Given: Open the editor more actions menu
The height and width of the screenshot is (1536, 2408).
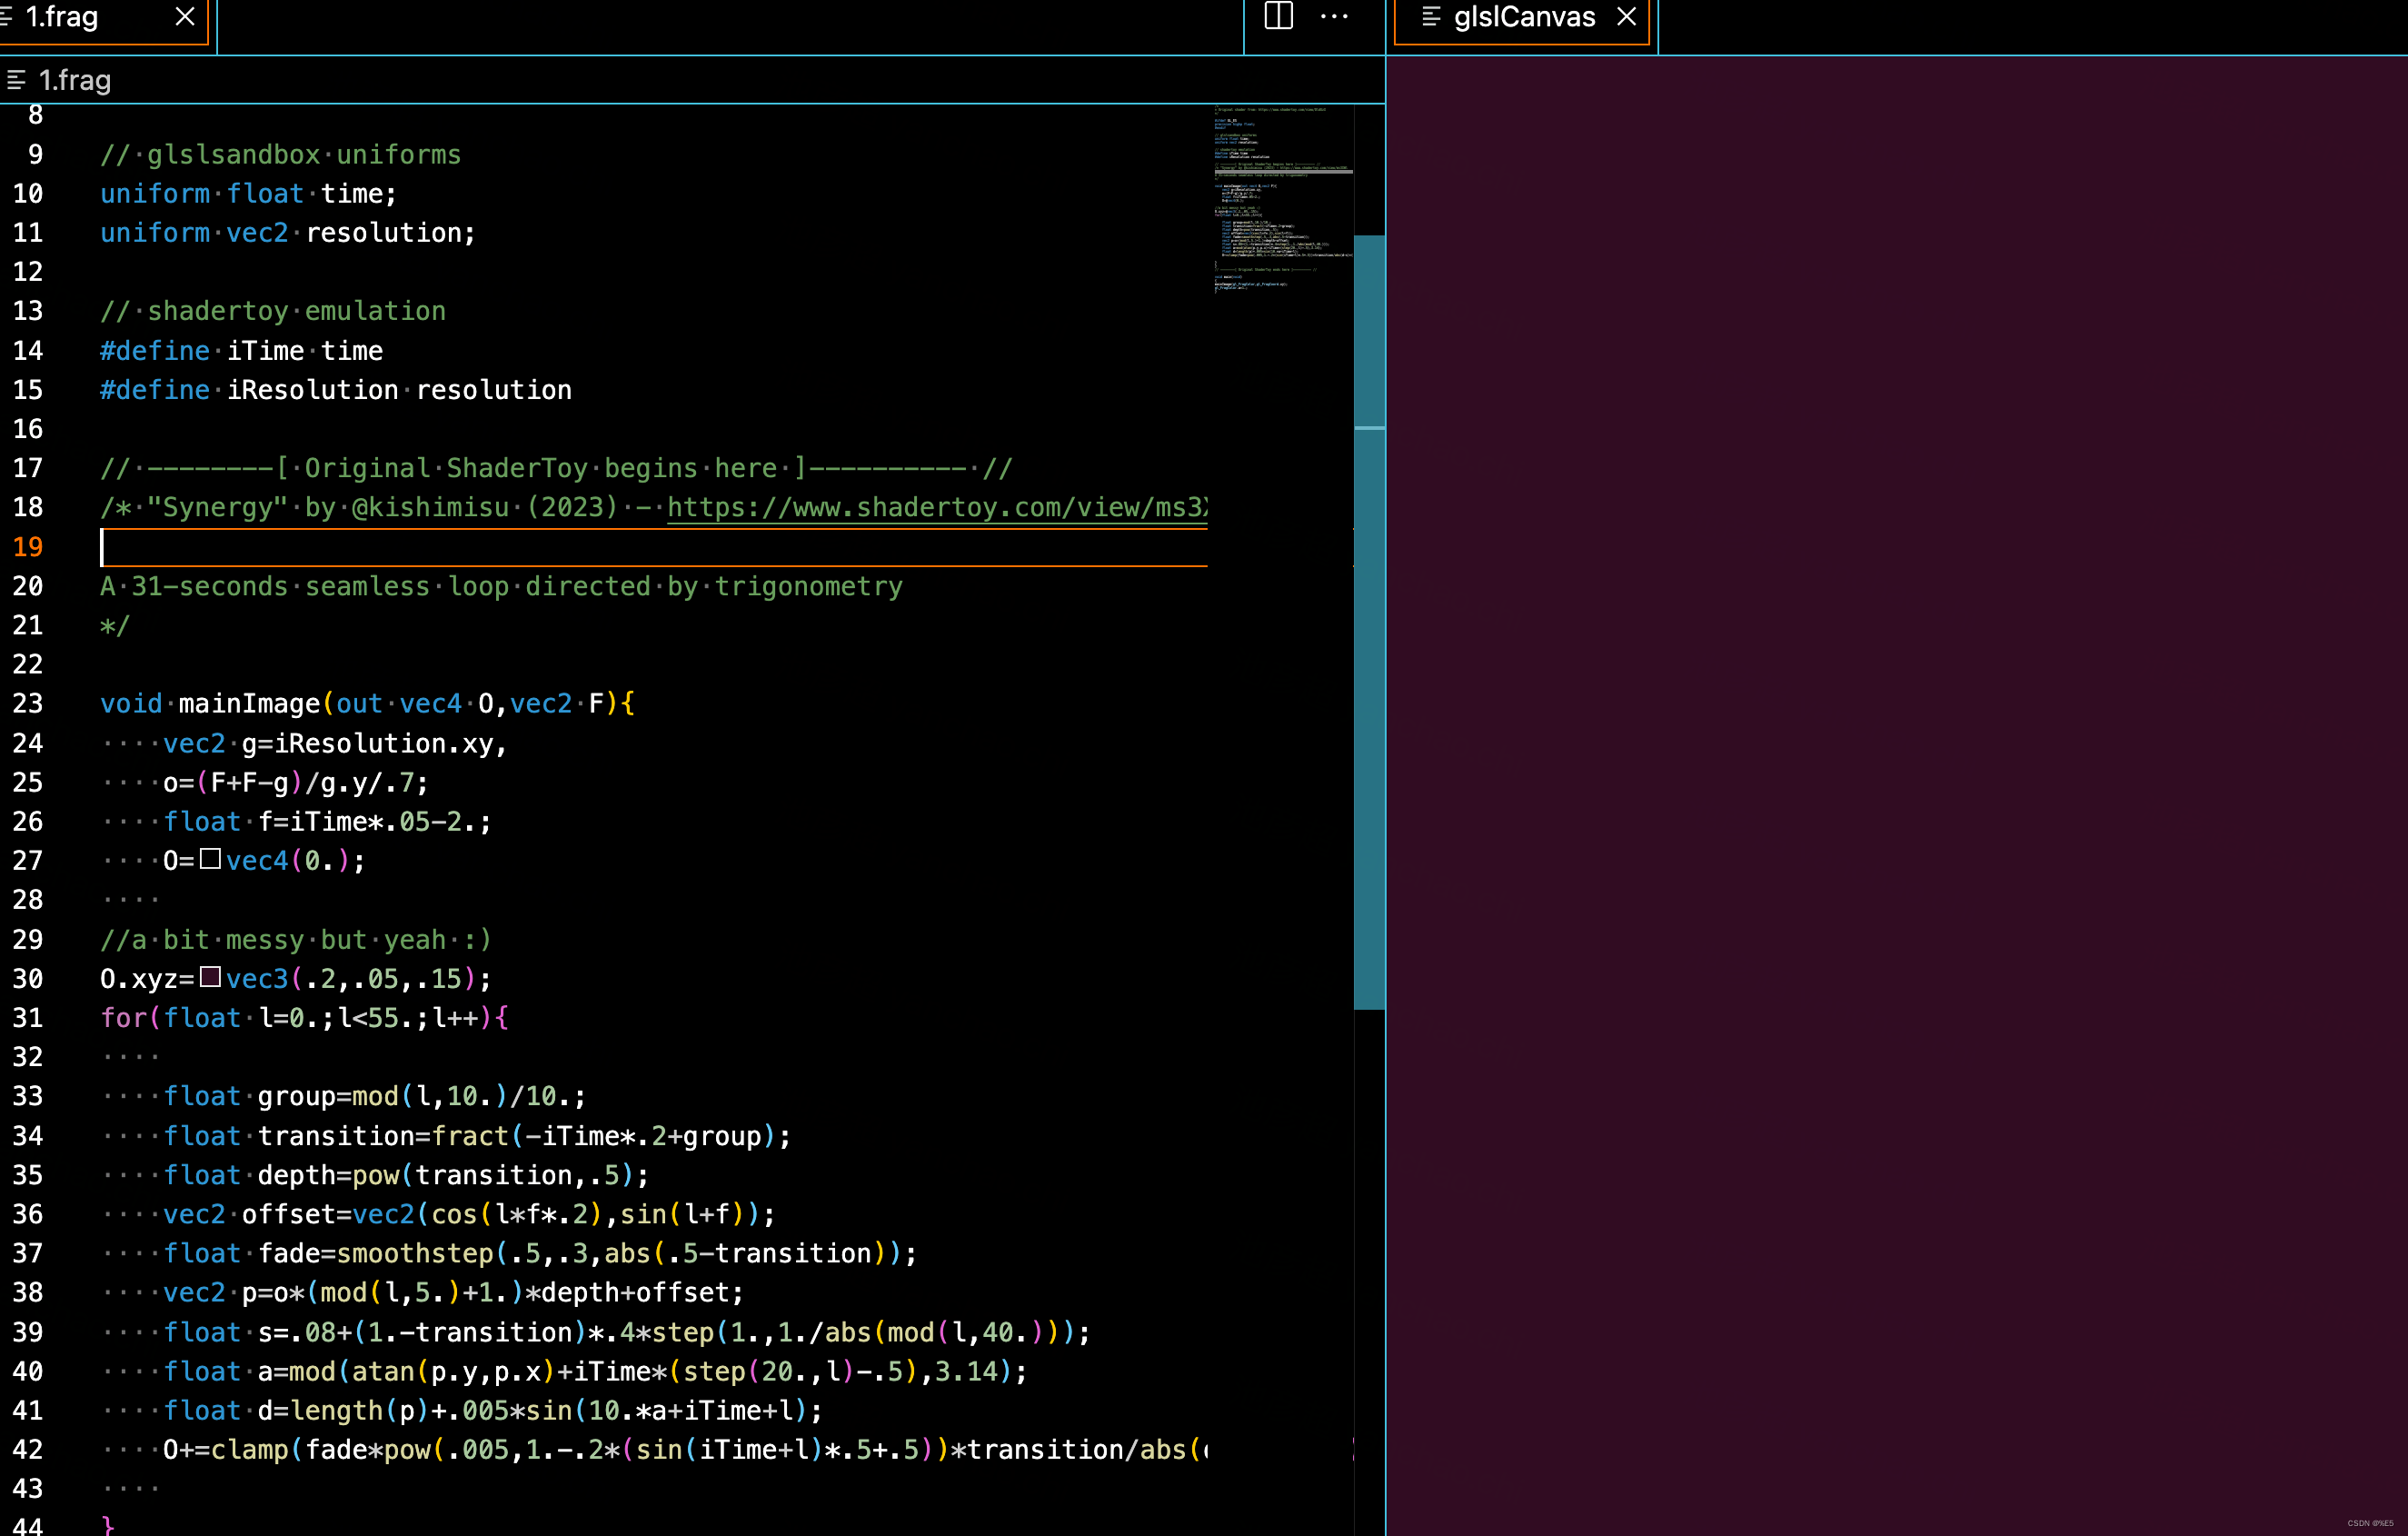Looking at the screenshot, I should pyautogui.click(x=1334, y=16).
